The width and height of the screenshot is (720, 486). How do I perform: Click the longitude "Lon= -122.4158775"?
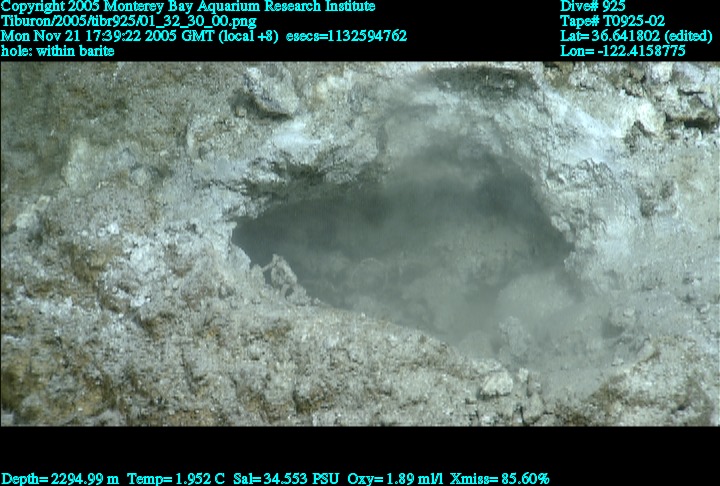[x=622, y=51]
